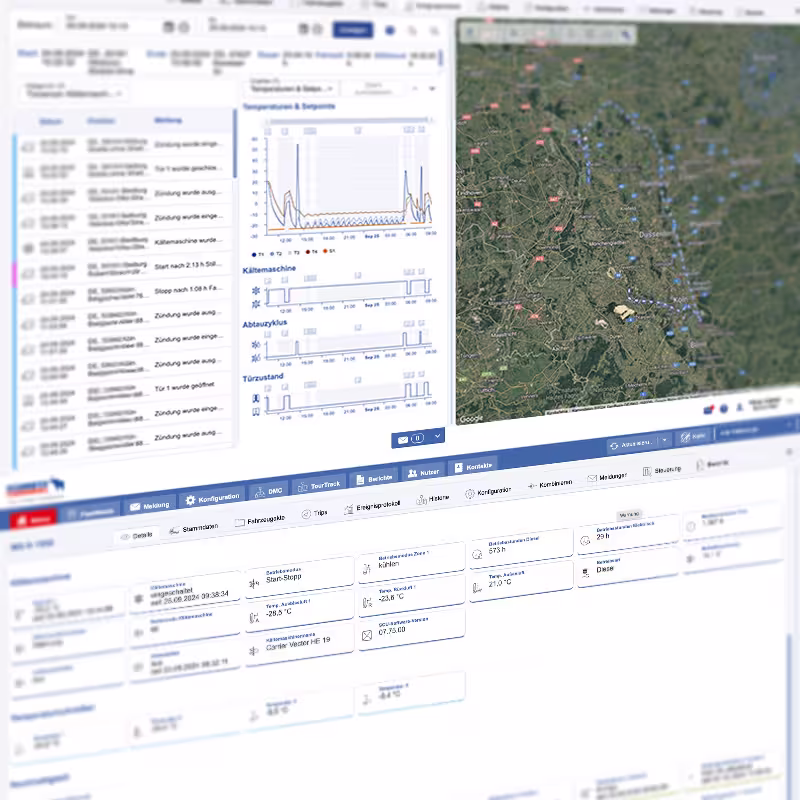Select event row 'Tür 1 wurde geöffnet'
The image size is (800, 800).
click(x=126, y=391)
